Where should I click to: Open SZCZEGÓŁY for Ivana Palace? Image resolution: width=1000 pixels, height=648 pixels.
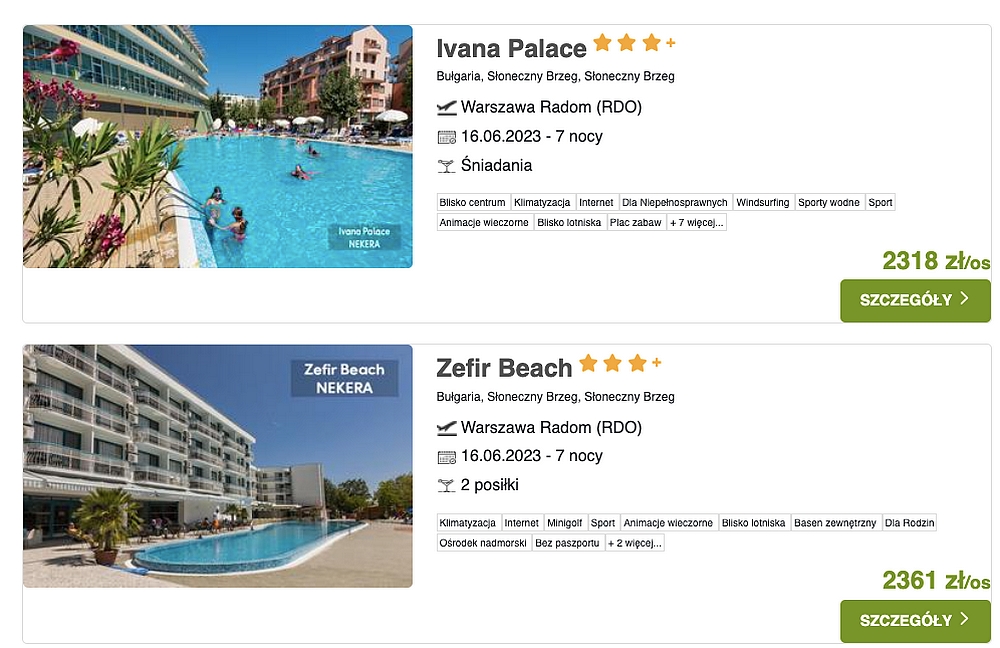click(x=915, y=300)
